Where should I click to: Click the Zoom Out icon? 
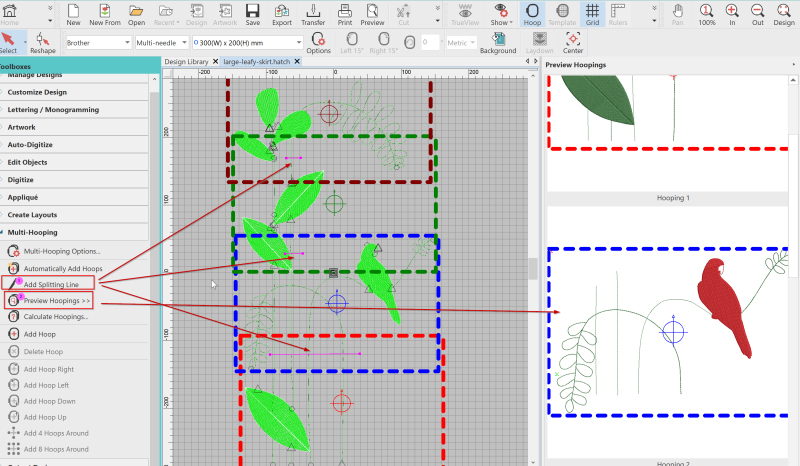tap(758, 14)
